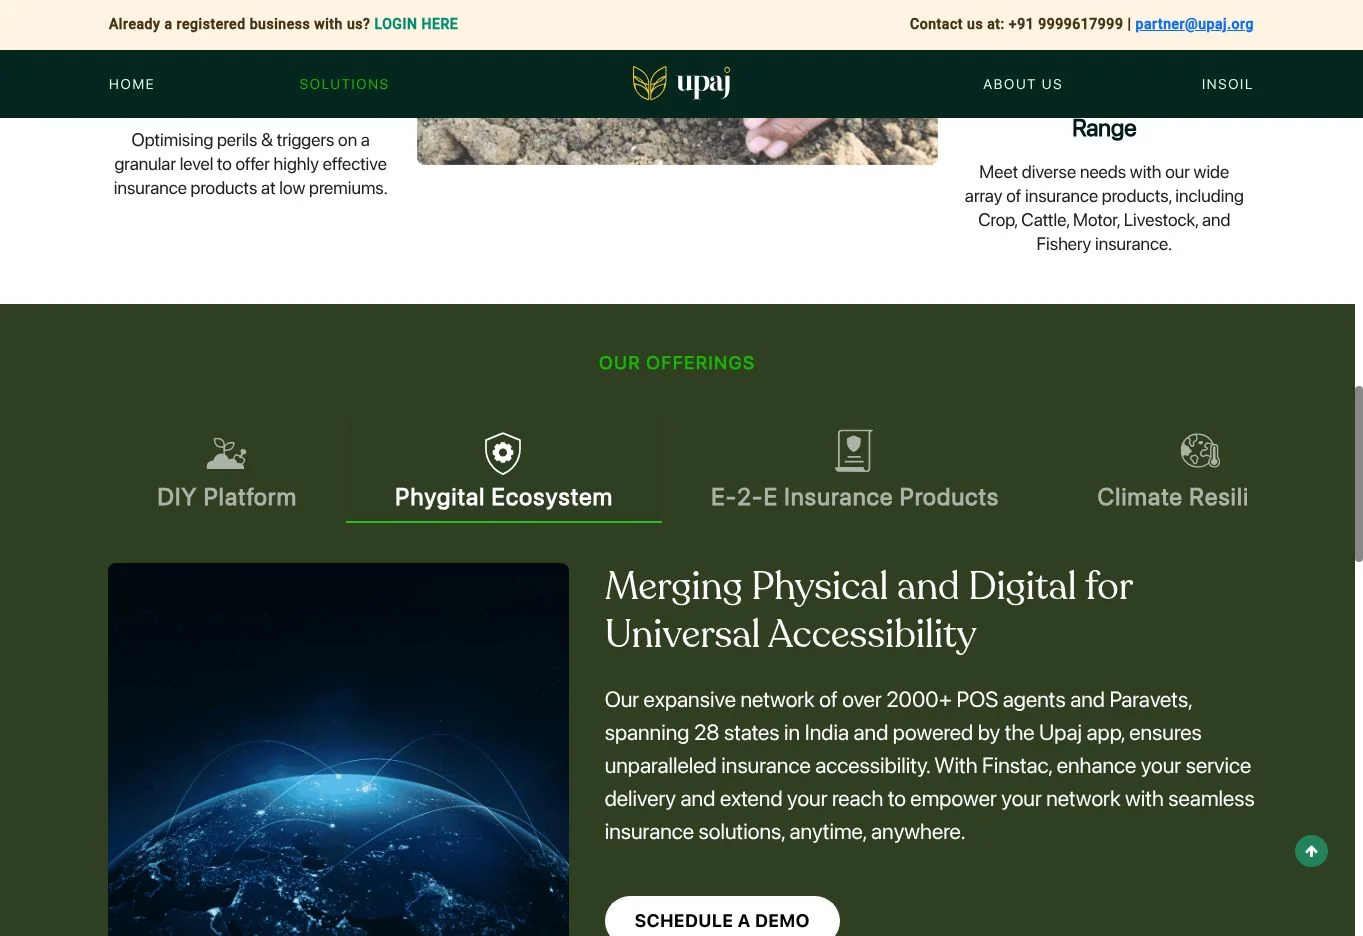Image resolution: width=1363 pixels, height=936 pixels.
Task: Navigate to About Us
Action: 1023,84
